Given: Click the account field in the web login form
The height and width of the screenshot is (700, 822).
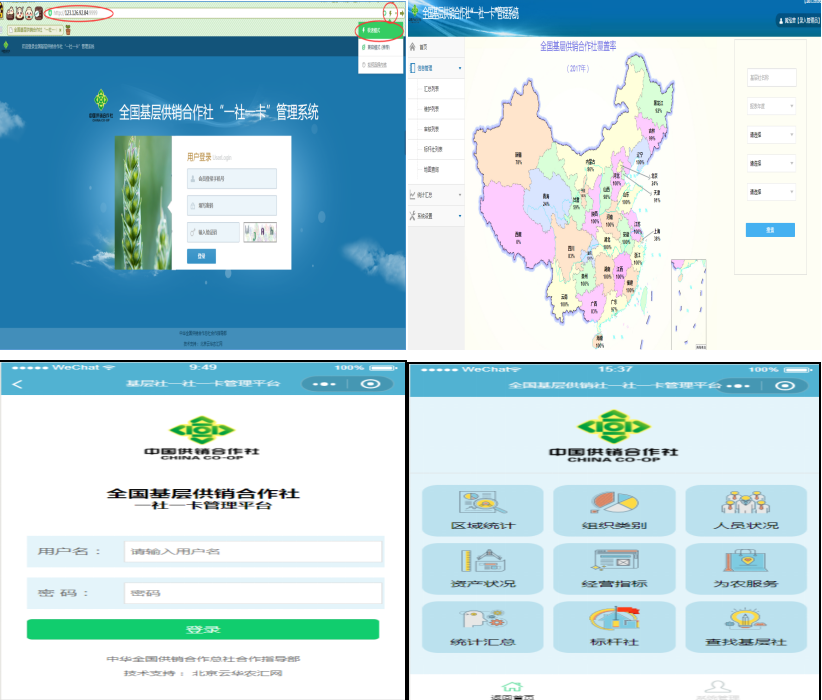Looking at the screenshot, I should pos(232,178).
